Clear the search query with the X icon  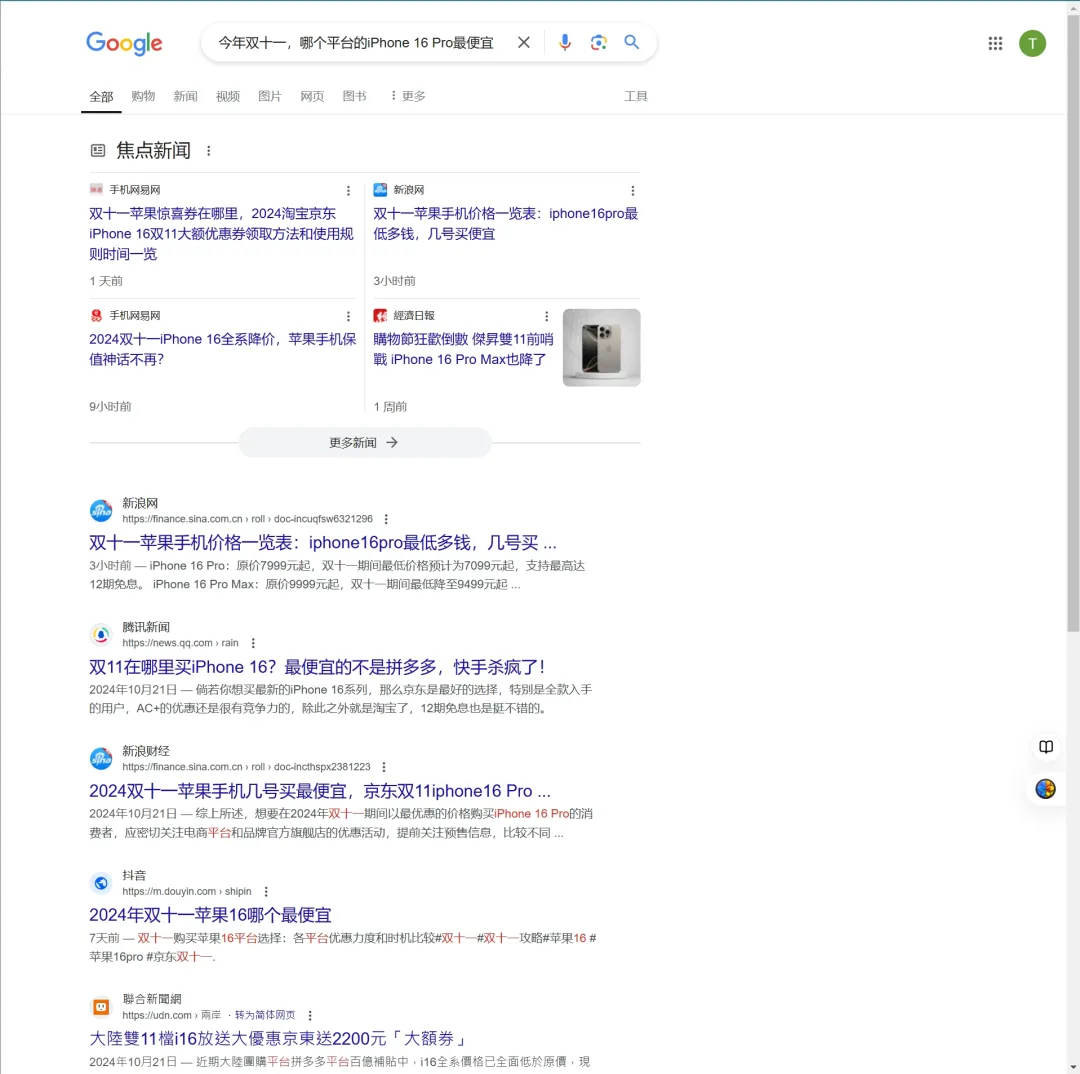click(523, 43)
